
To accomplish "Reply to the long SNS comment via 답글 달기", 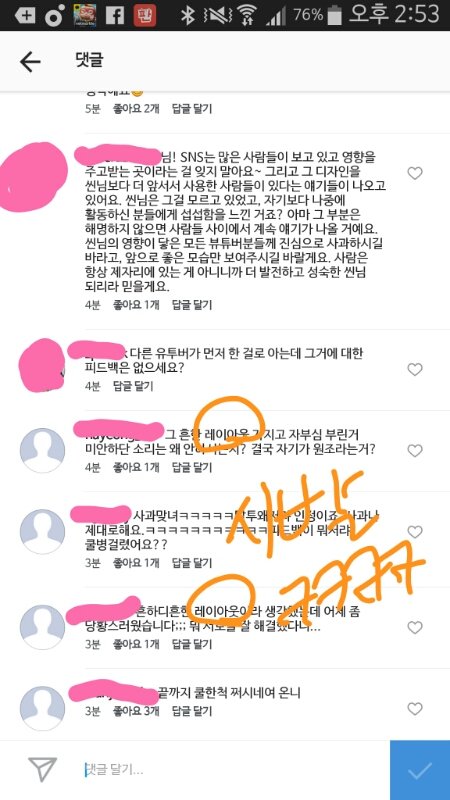I will click(192, 305).
